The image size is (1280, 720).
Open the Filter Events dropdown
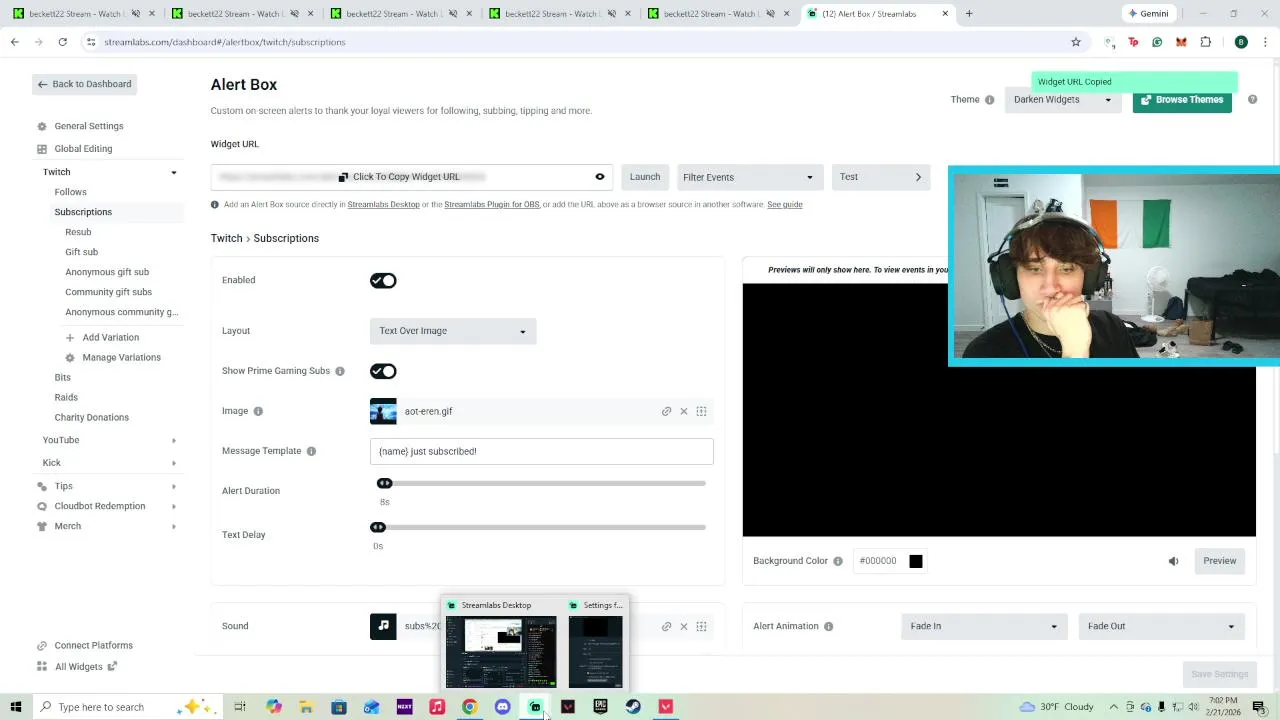tap(748, 177)
